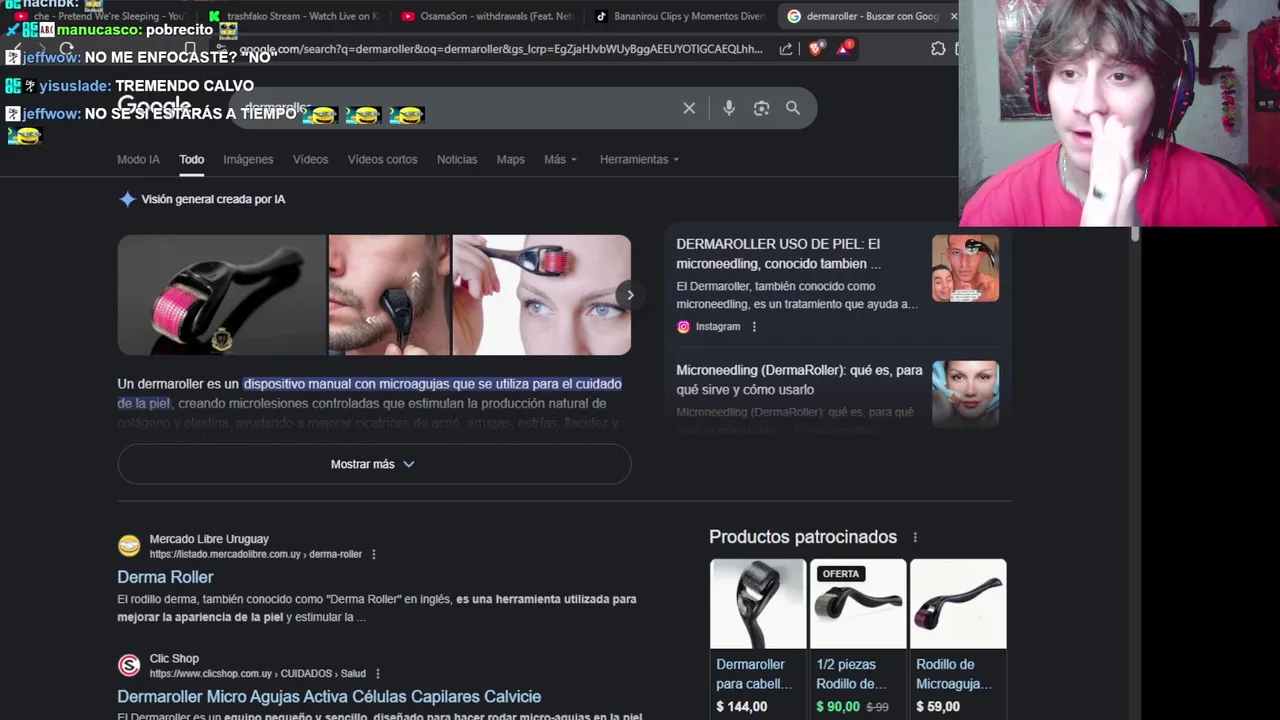Open Dermaroller Micro Agujas Activa Células link
The width and height of the screenshot is (1280, 720).
(329, 697)
